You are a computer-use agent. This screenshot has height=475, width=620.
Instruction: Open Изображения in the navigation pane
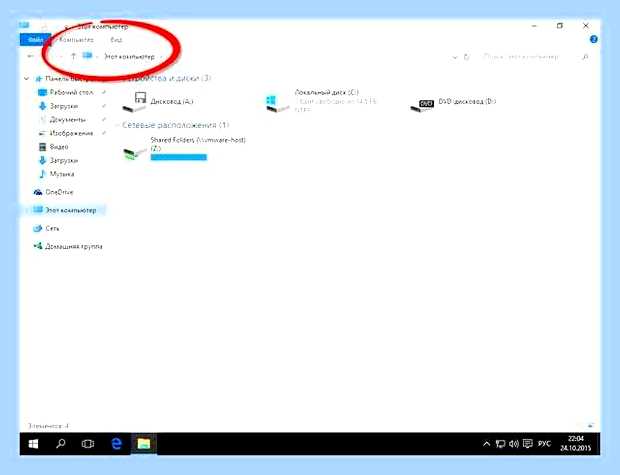pyautogui.click(x=71, y=133)
